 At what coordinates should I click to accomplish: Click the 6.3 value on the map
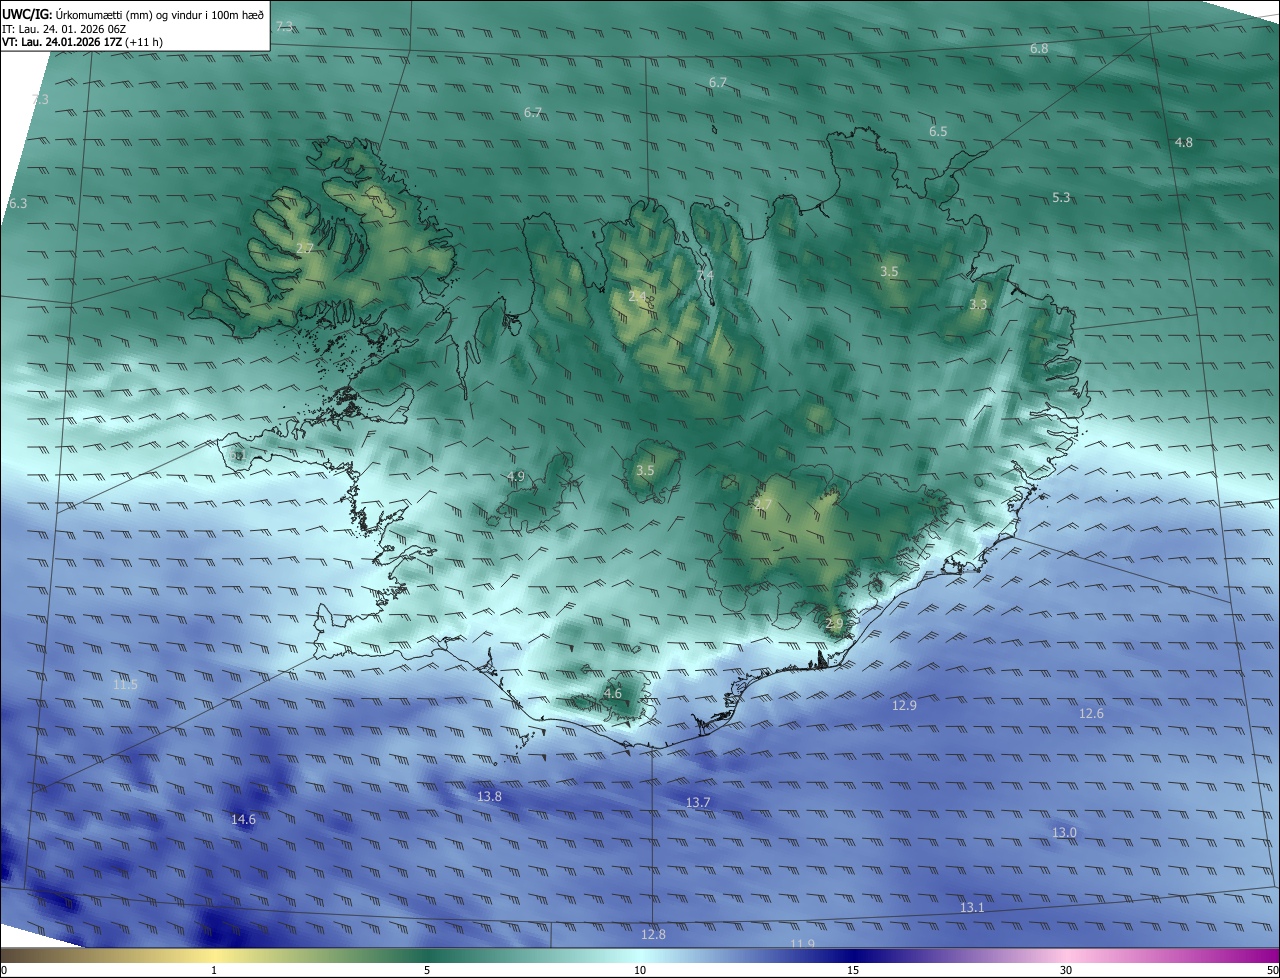18,203
